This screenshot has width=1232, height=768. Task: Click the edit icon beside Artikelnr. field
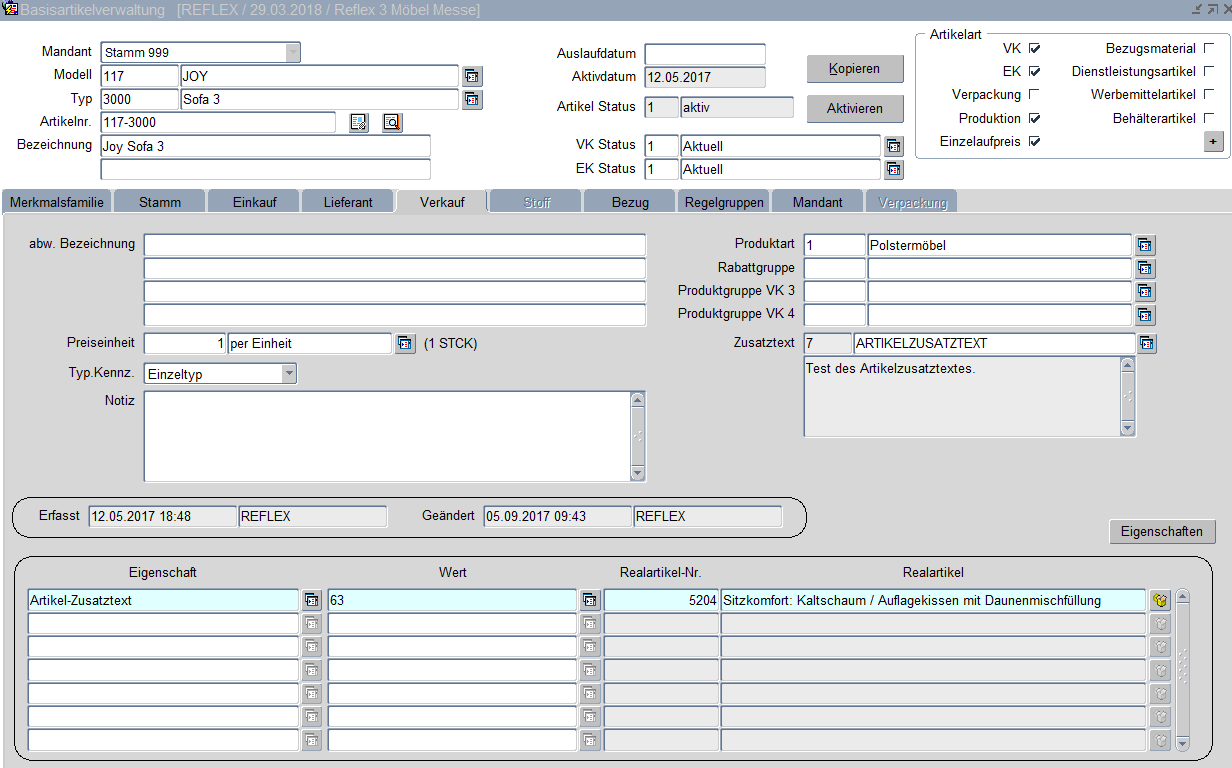coord(359,122)
